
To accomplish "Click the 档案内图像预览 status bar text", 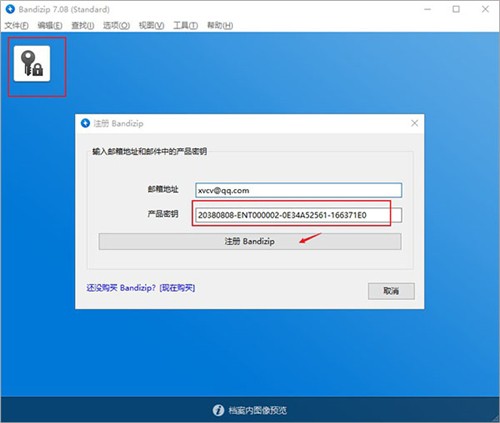I will pyautogui.click(x=257, y=410).
